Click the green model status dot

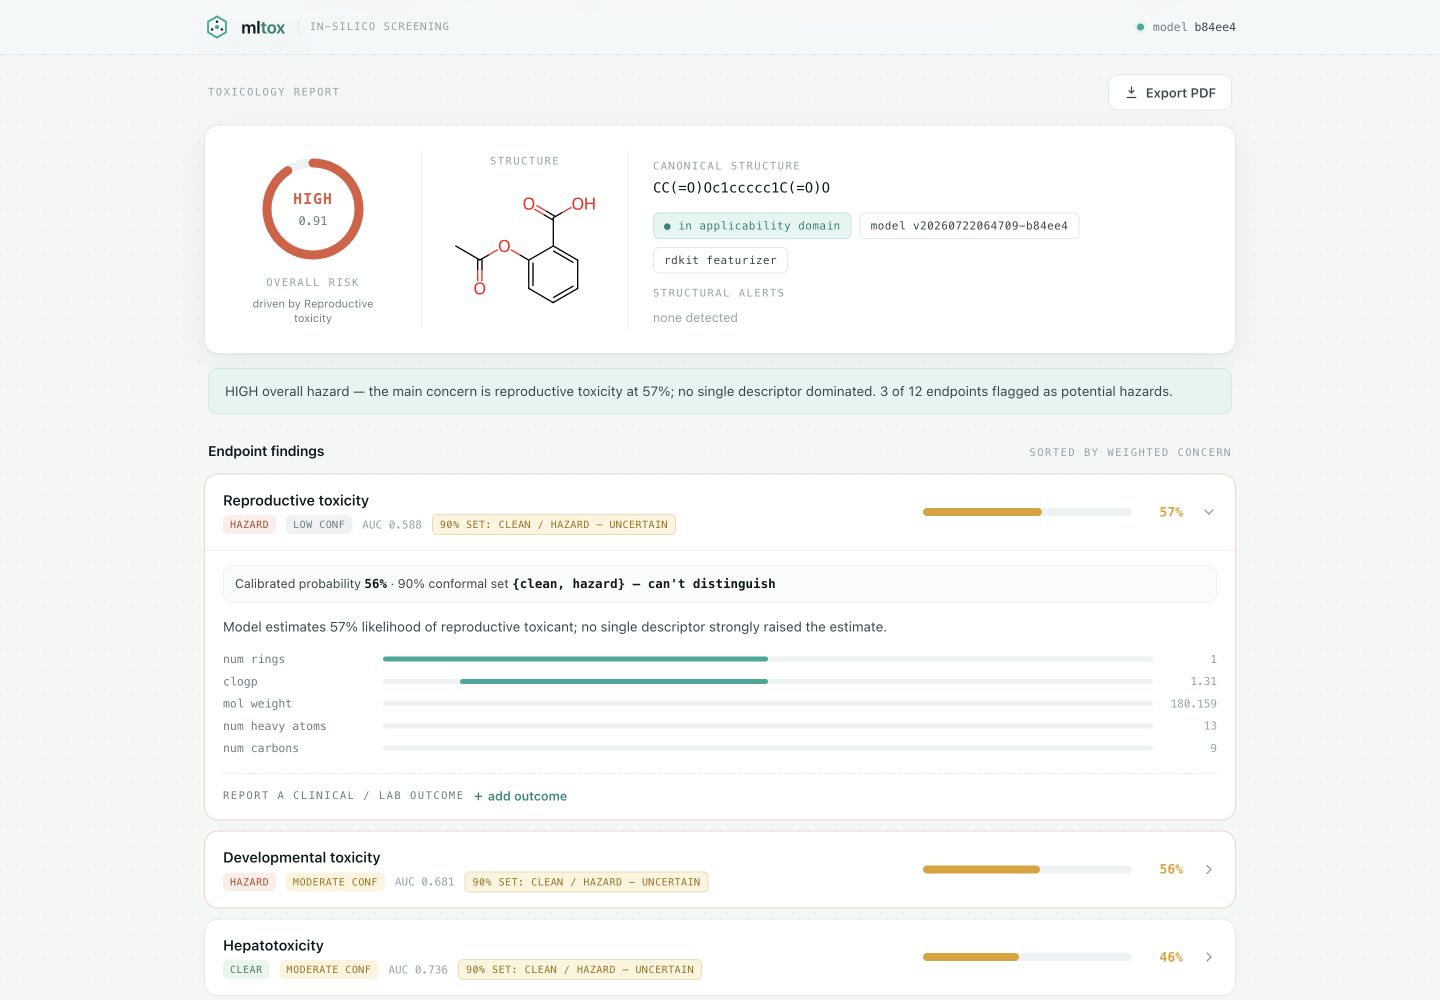pyautogui.click(x=1140, y=27)
